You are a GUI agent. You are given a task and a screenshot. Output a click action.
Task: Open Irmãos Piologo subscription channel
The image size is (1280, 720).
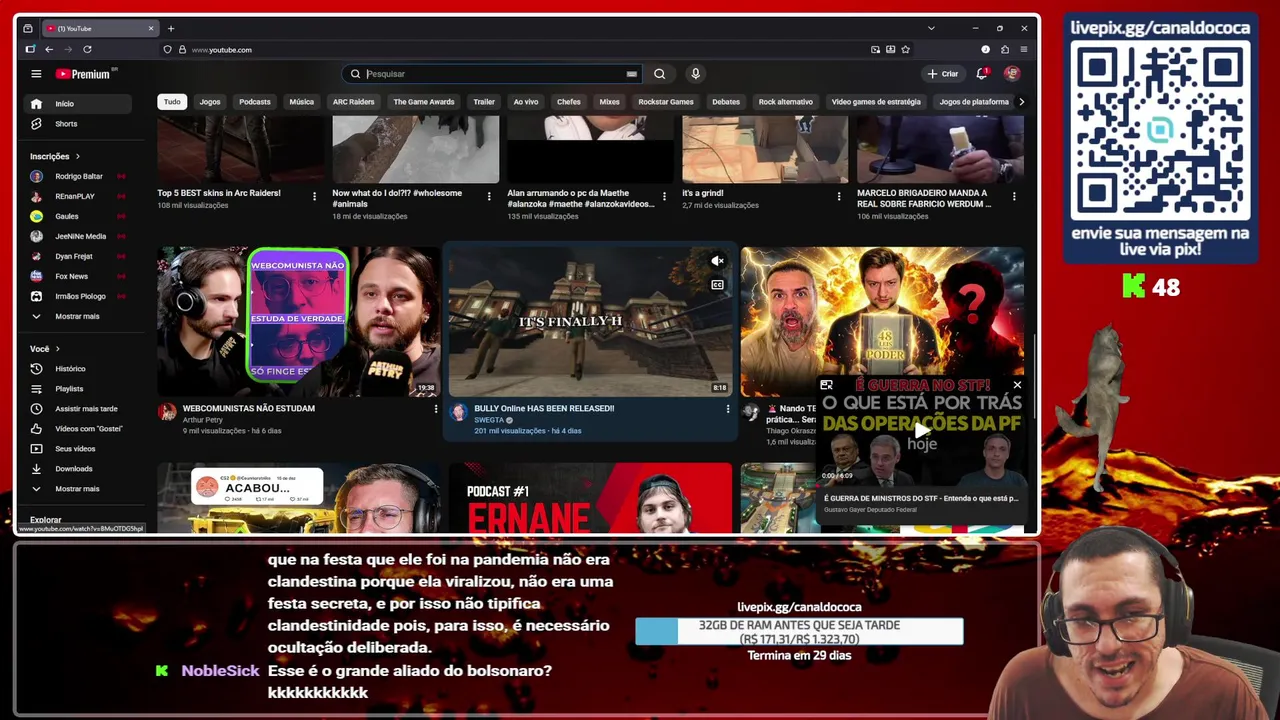coord(78,296)
